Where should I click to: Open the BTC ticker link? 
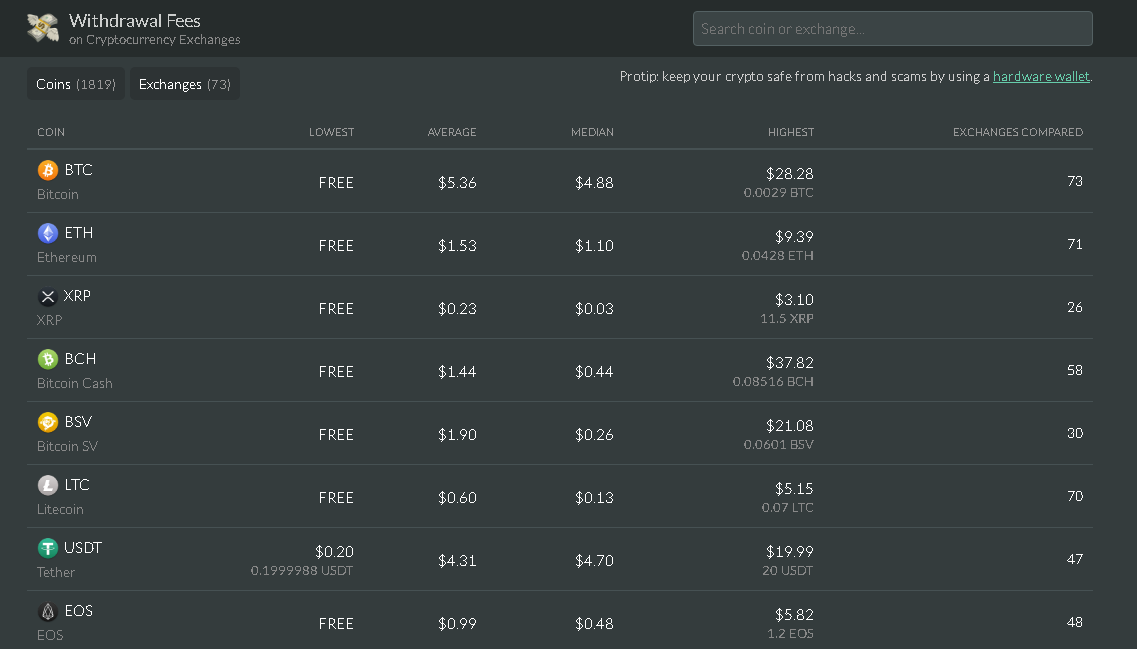(x=78, y=170)
